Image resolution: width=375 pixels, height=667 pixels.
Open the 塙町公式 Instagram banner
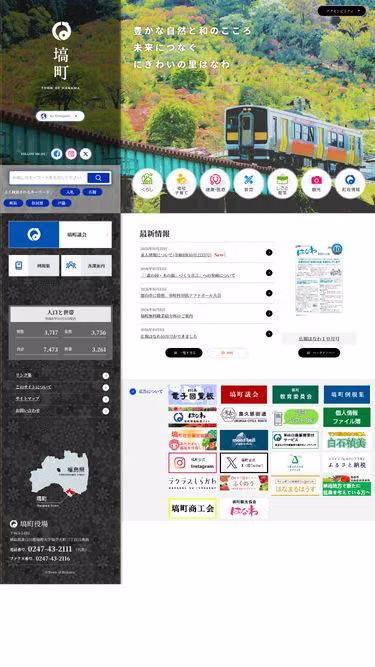(193, 463)
